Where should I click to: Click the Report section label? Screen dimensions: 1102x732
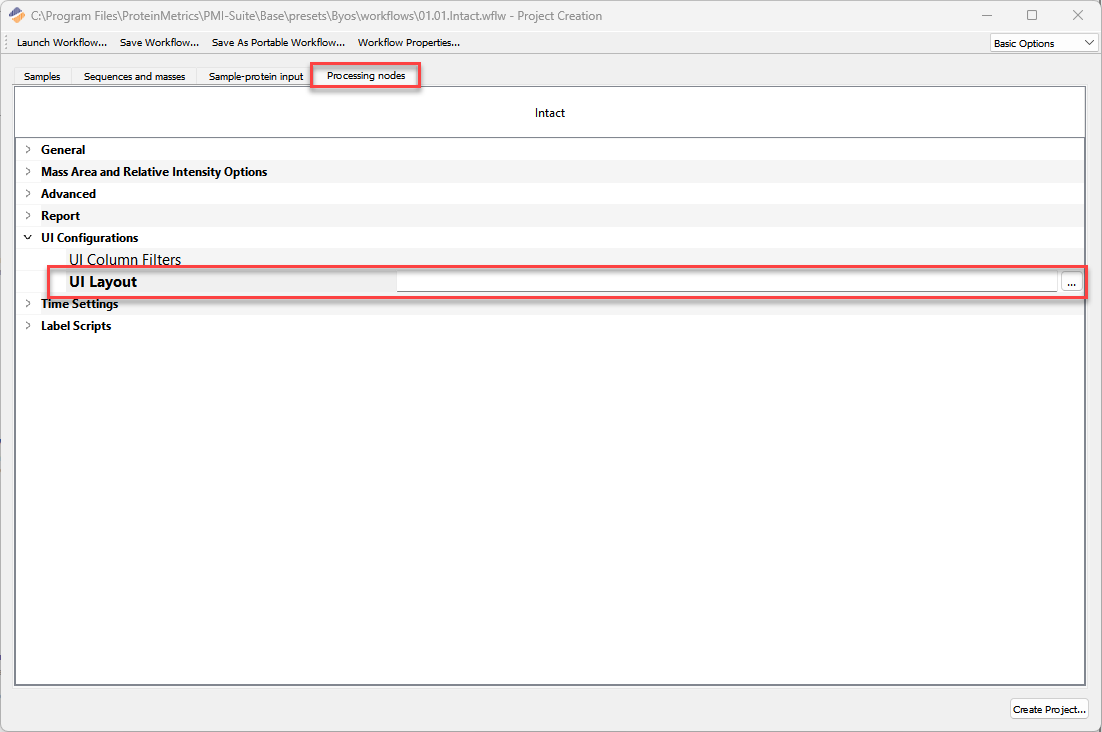[x=60, y=216]
